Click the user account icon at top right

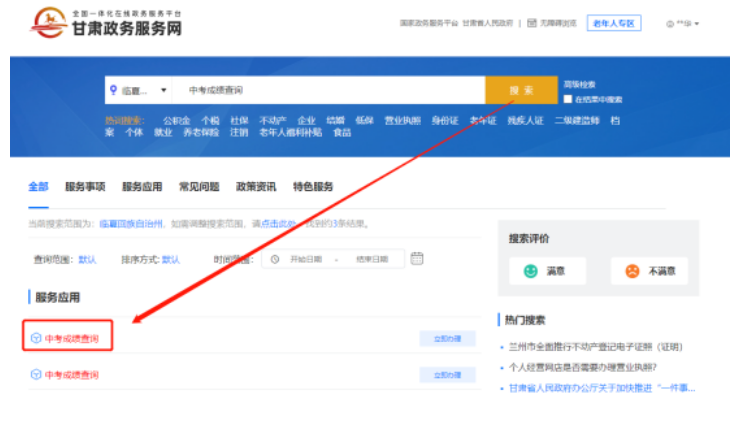(669, 23)
